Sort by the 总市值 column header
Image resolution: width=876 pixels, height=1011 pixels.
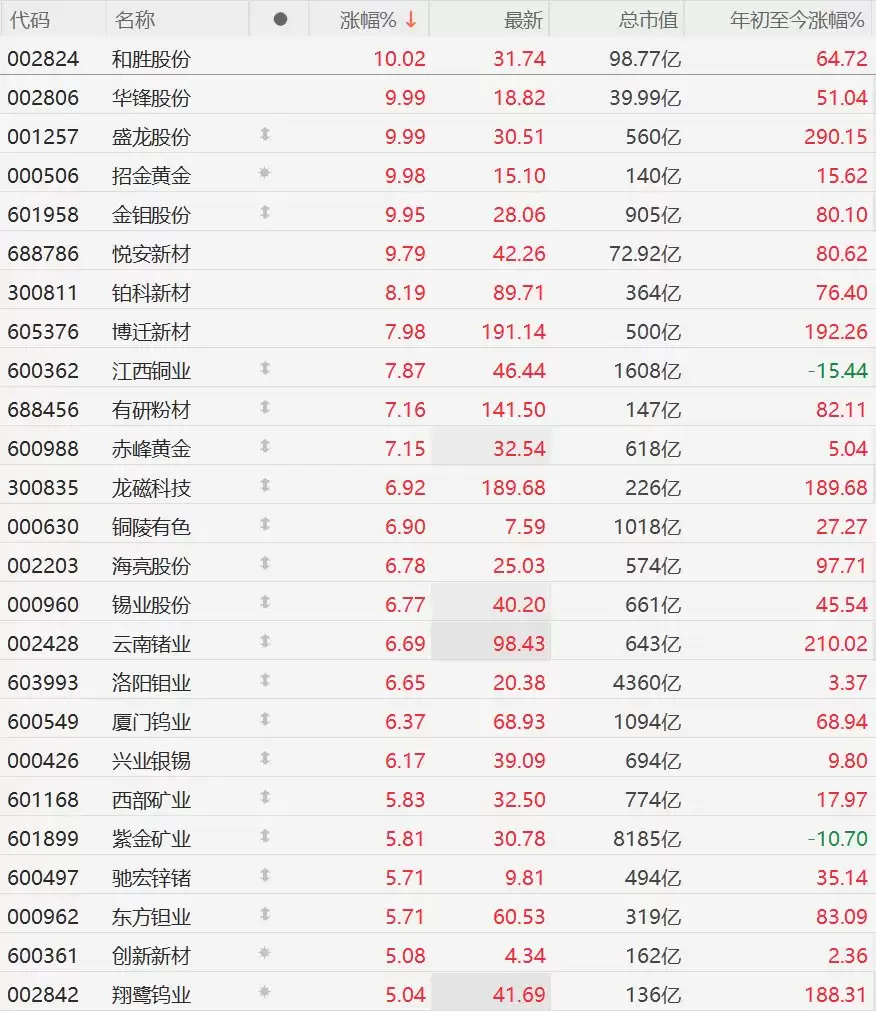coord(648,20)
